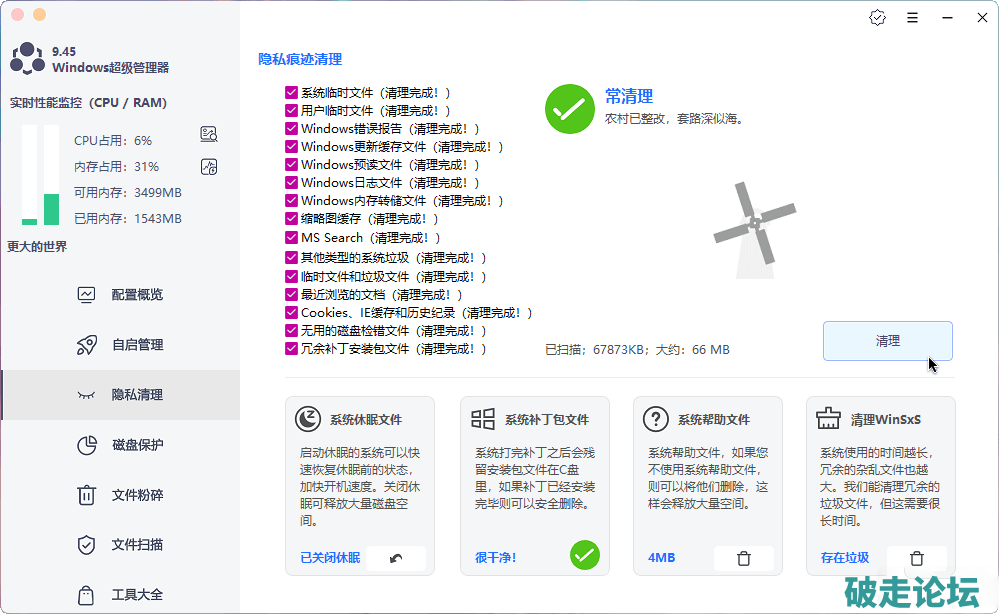Click the memory usage chart icon

click(x=209, y=166)
